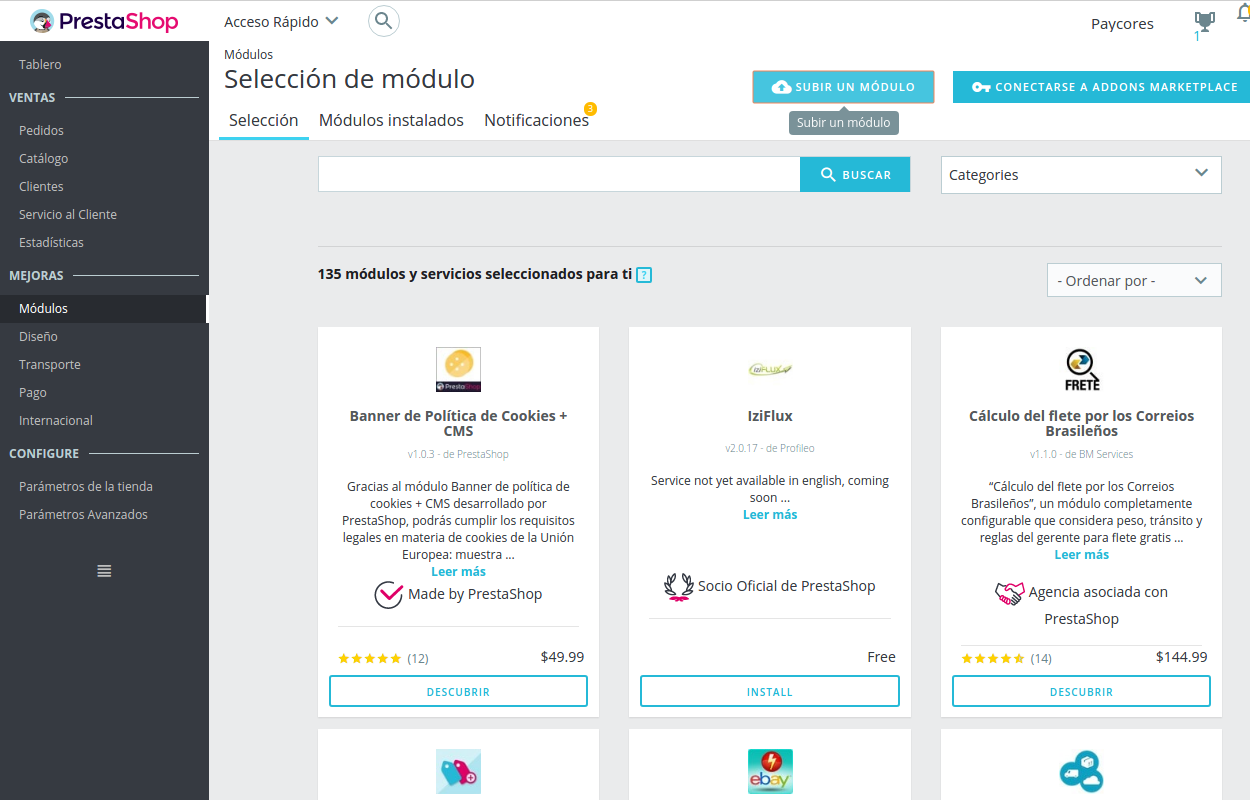Click star rating of Banner de Cookies module
This screenshot has height=800, width=1250.
pos(370,658)
